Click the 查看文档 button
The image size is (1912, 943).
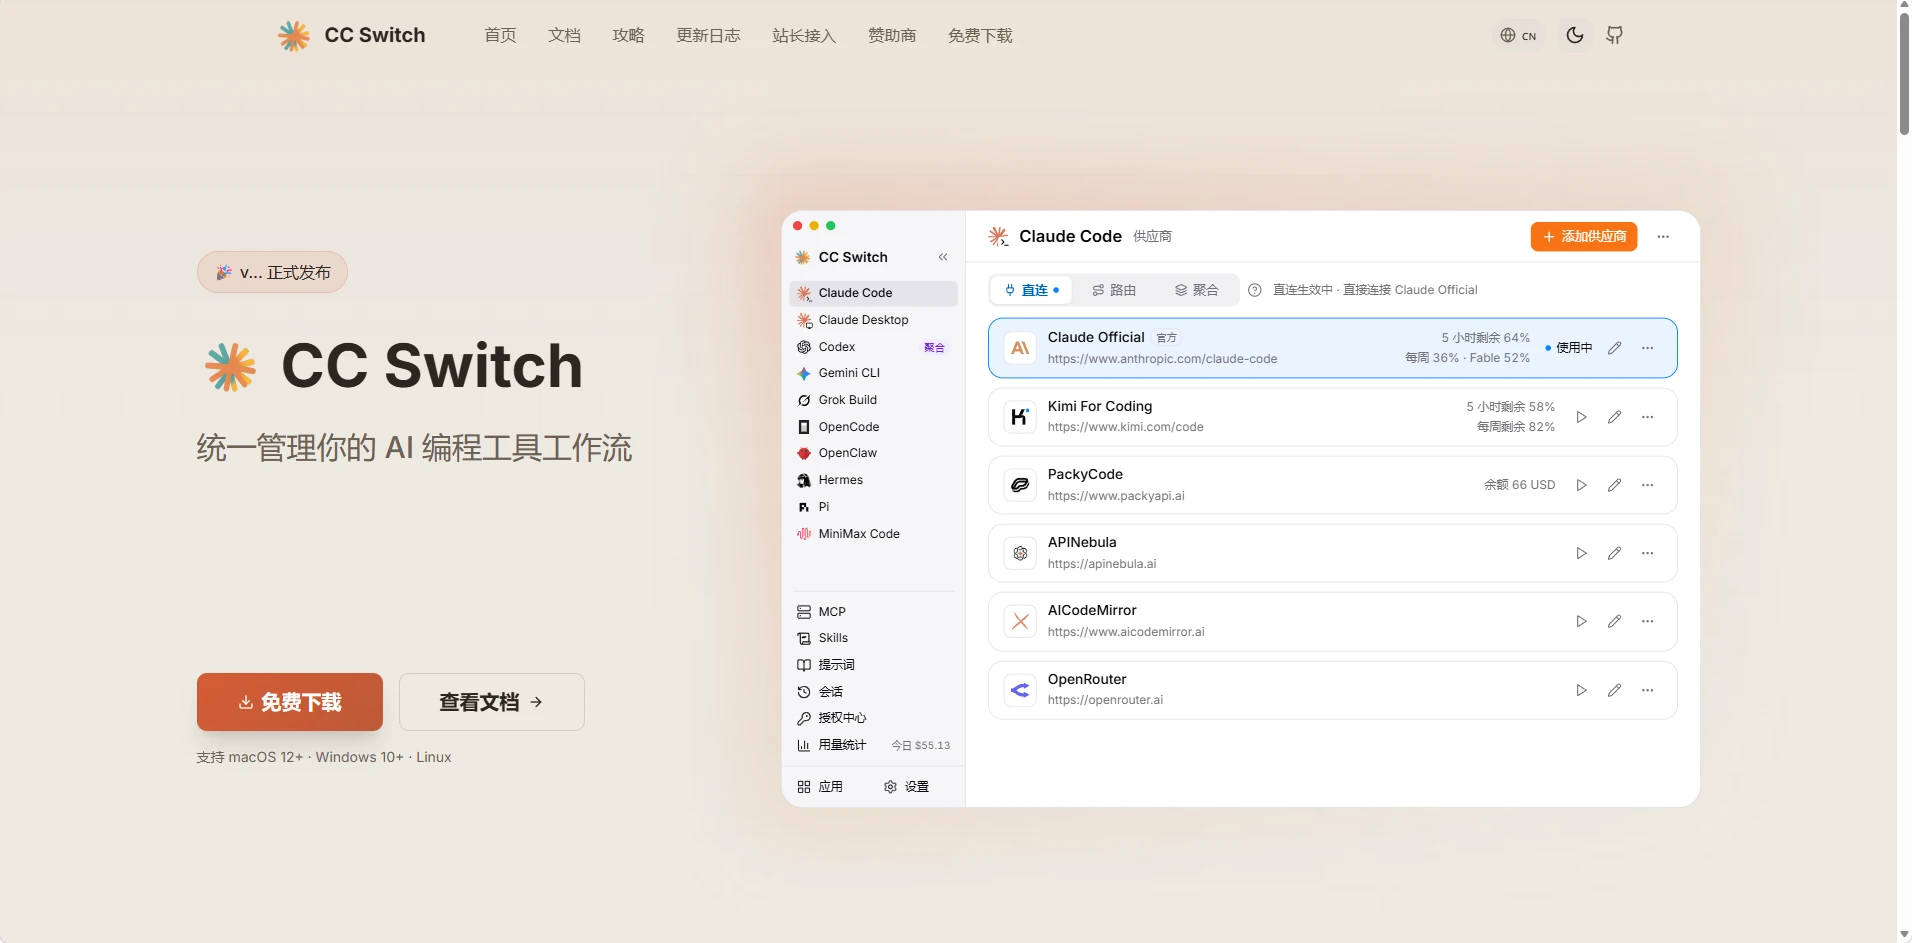(491, 702)
